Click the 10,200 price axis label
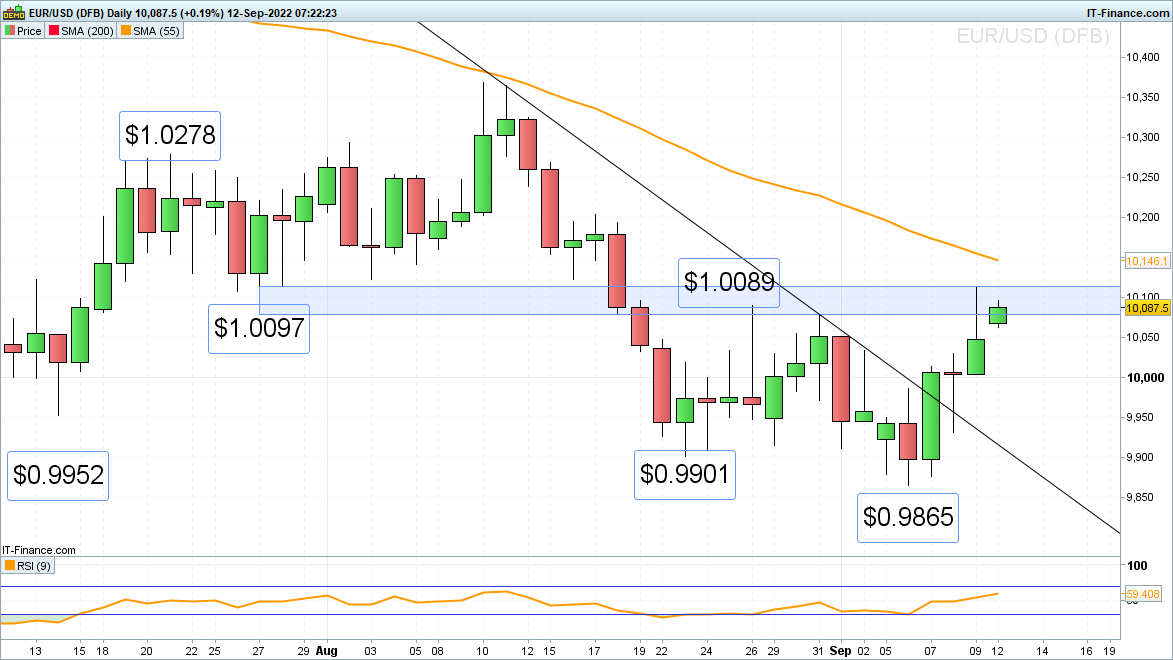The image size is (1173, 660). point(1143,217)
